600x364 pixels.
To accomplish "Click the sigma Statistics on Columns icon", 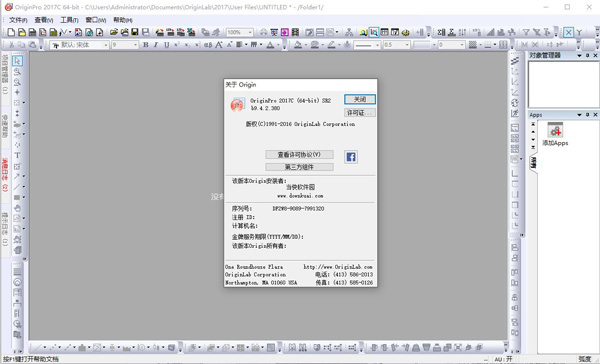I will click(441, 33).
